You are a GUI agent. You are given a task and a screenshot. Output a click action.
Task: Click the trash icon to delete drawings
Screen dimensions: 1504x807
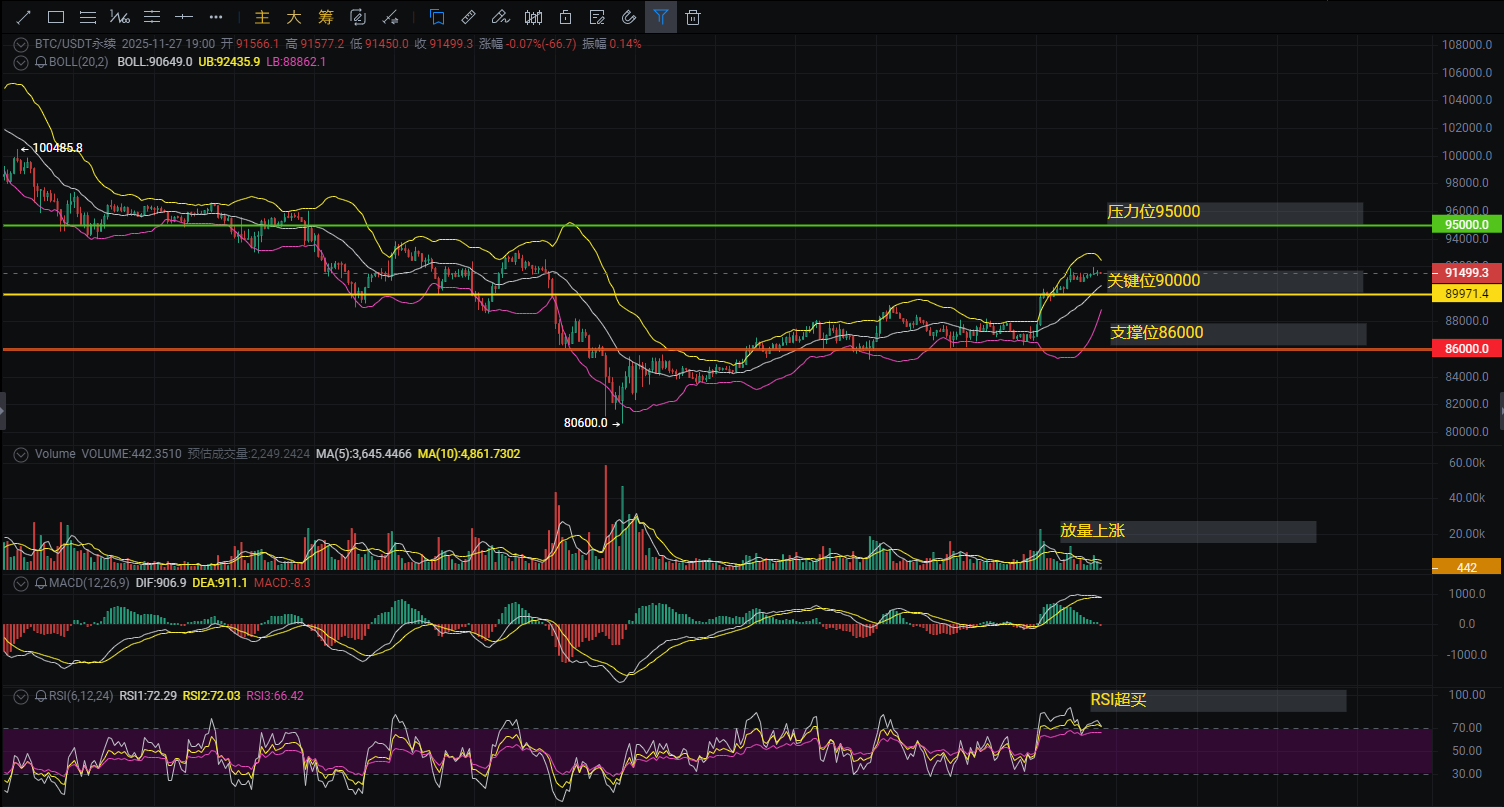(x=693, y=17)
